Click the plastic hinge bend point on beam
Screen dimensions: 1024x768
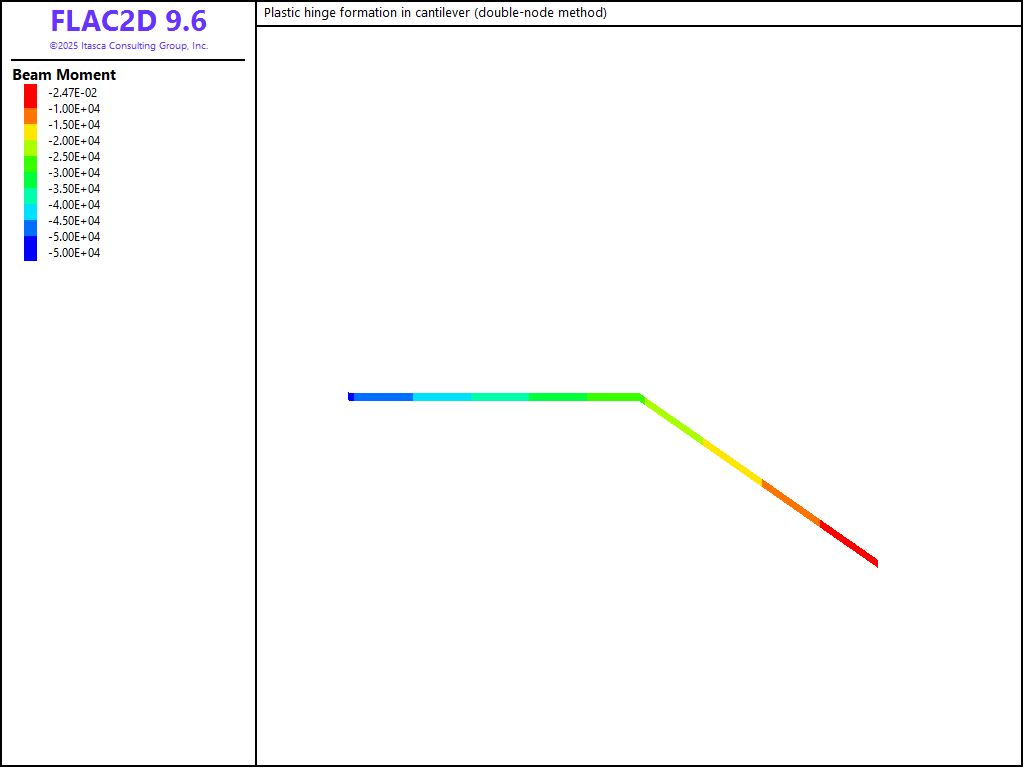[x=640, y=397]
